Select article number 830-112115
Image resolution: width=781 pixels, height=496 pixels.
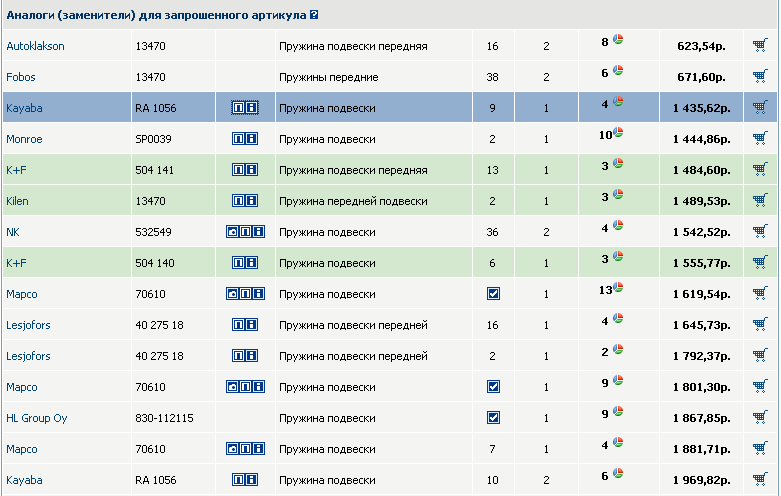(x=164, y=418)
